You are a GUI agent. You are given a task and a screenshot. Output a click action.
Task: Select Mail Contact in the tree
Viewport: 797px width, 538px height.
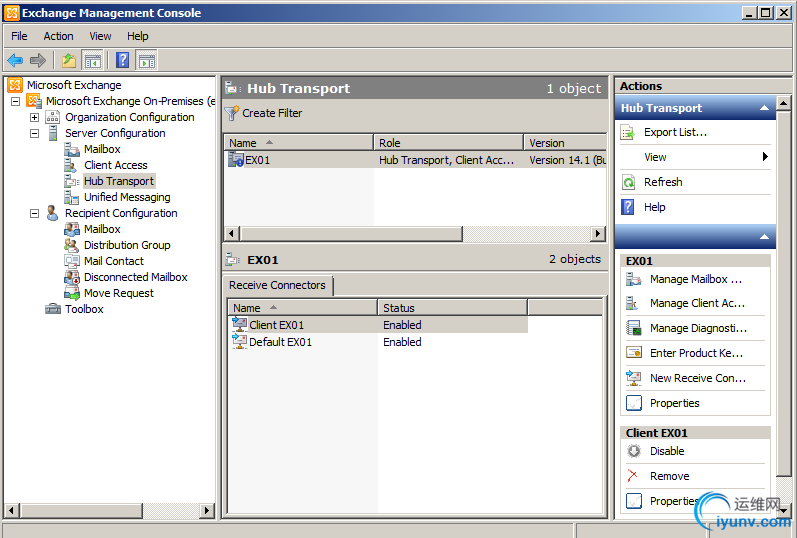[x=114, y=261]
